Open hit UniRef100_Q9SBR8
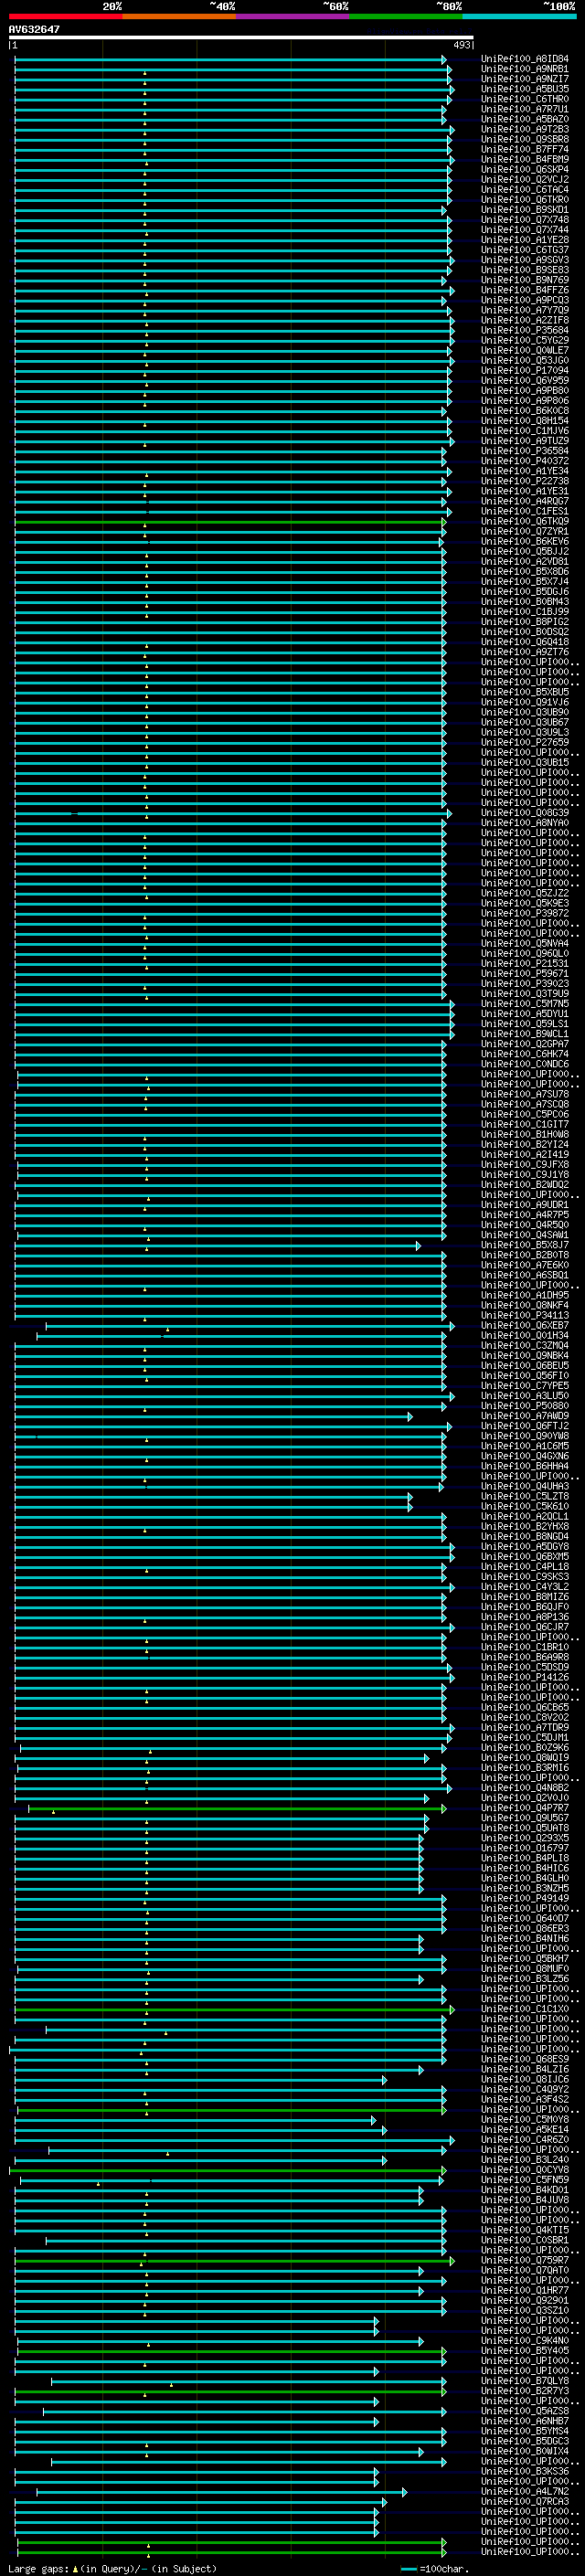The width and height of the screenshot is (585, 2576). click(524, 139)
